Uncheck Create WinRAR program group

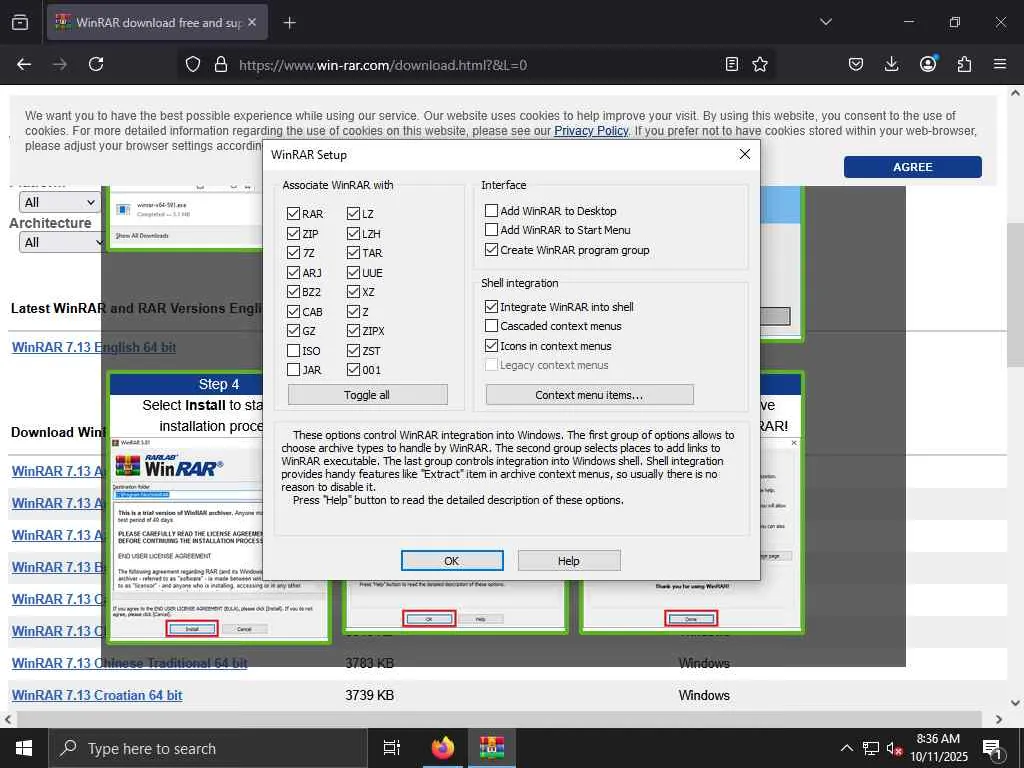pyautogui.click(x=491, y=249)
